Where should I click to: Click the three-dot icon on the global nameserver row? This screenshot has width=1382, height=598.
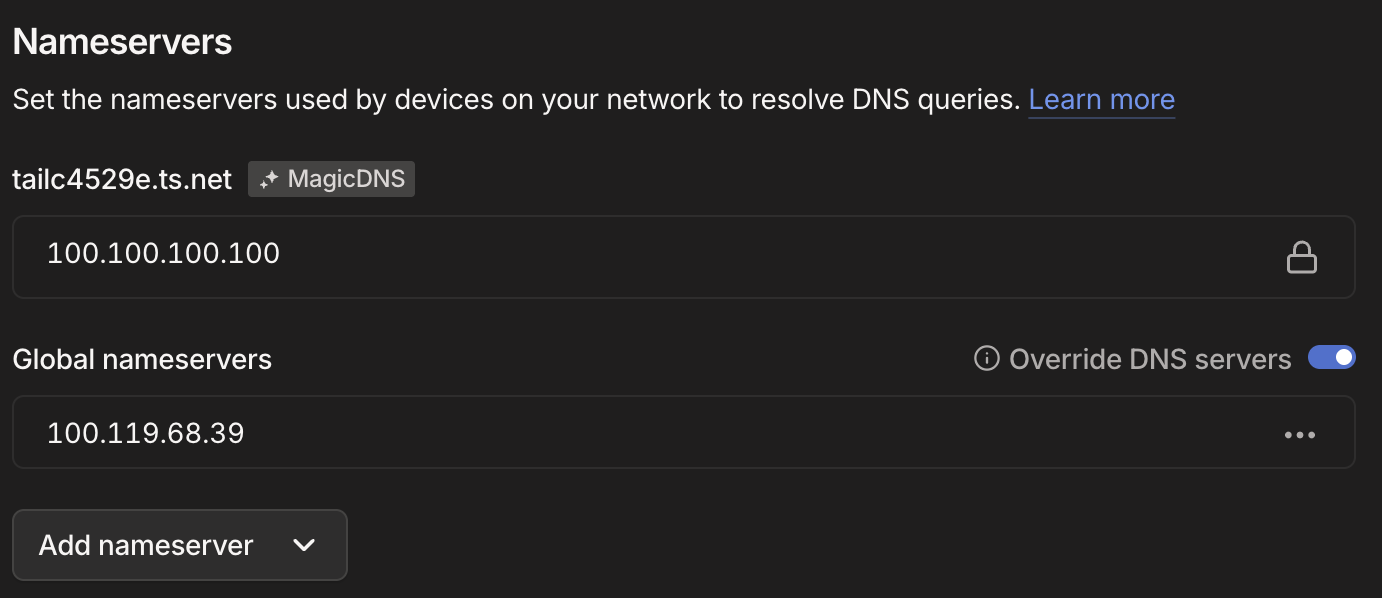1300,433
